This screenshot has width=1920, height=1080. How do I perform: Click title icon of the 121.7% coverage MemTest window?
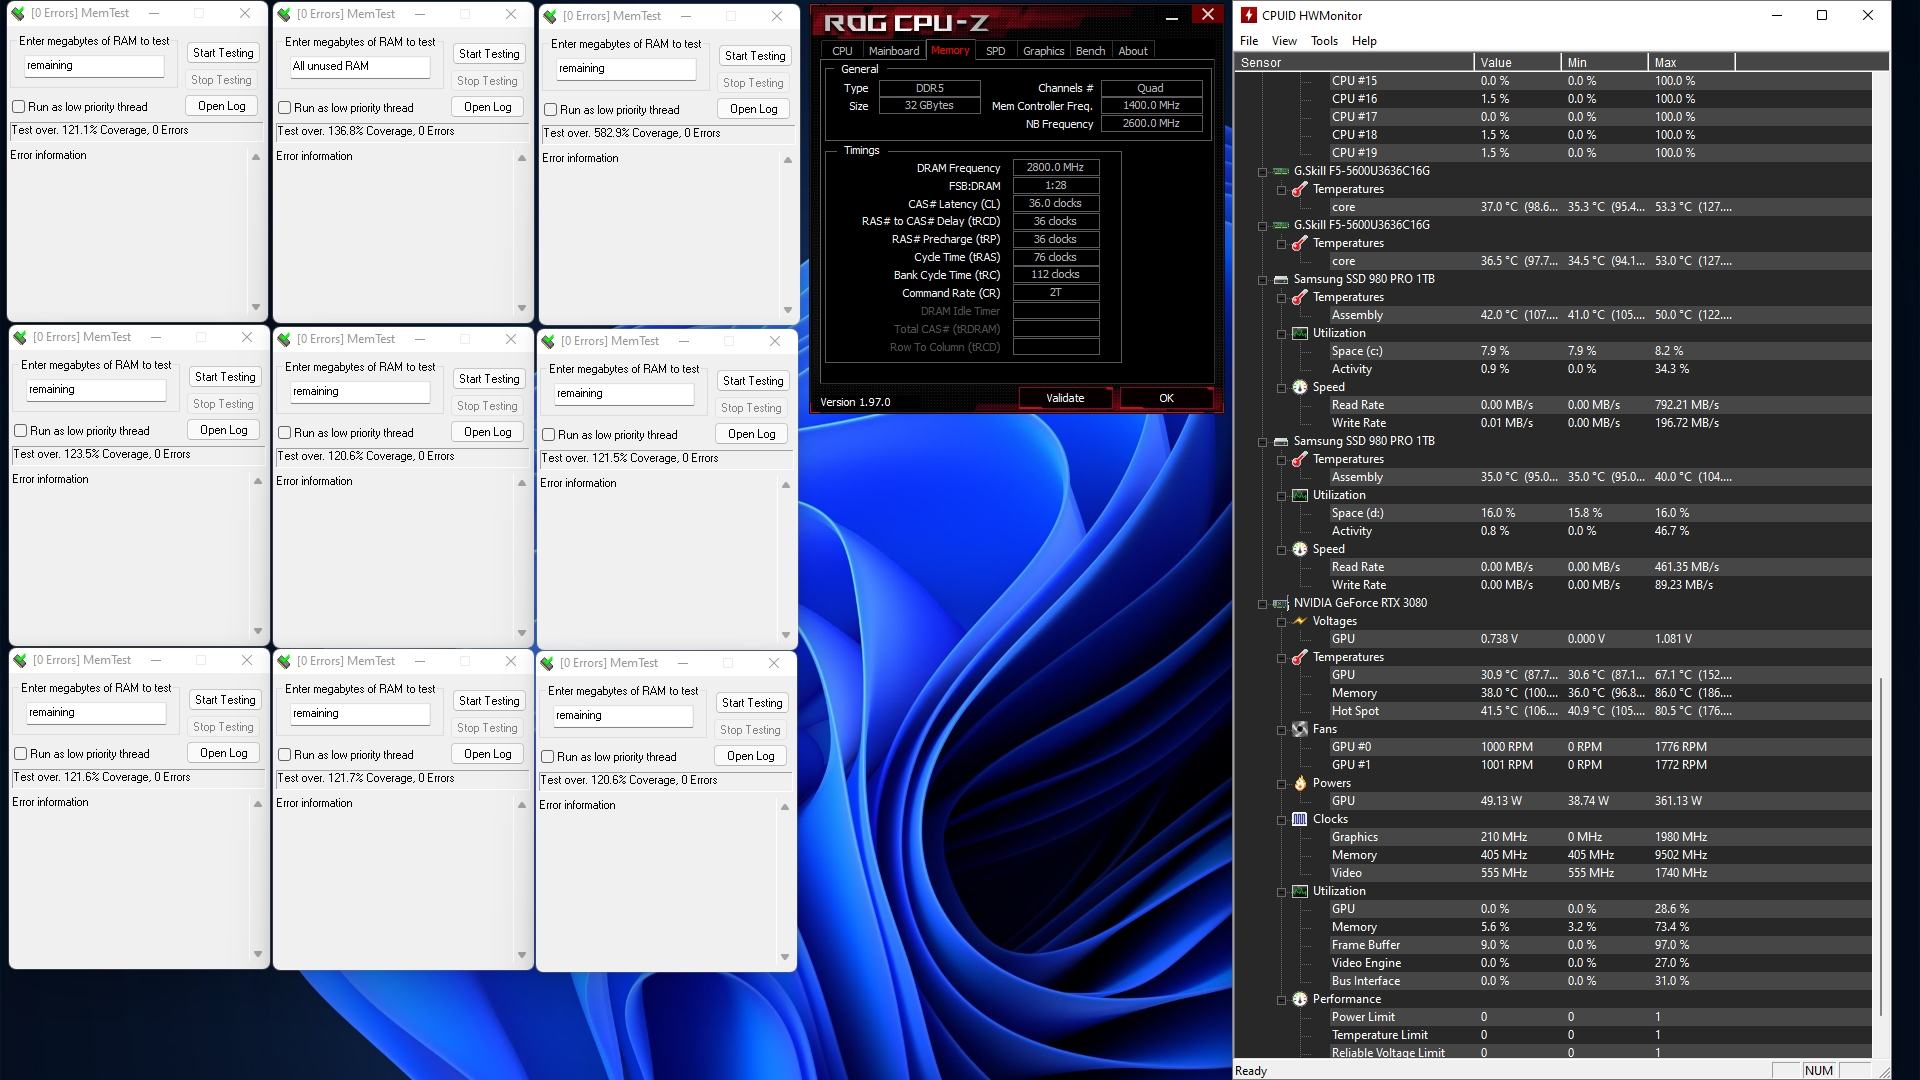pyautogui.click(x=285, y=662)
